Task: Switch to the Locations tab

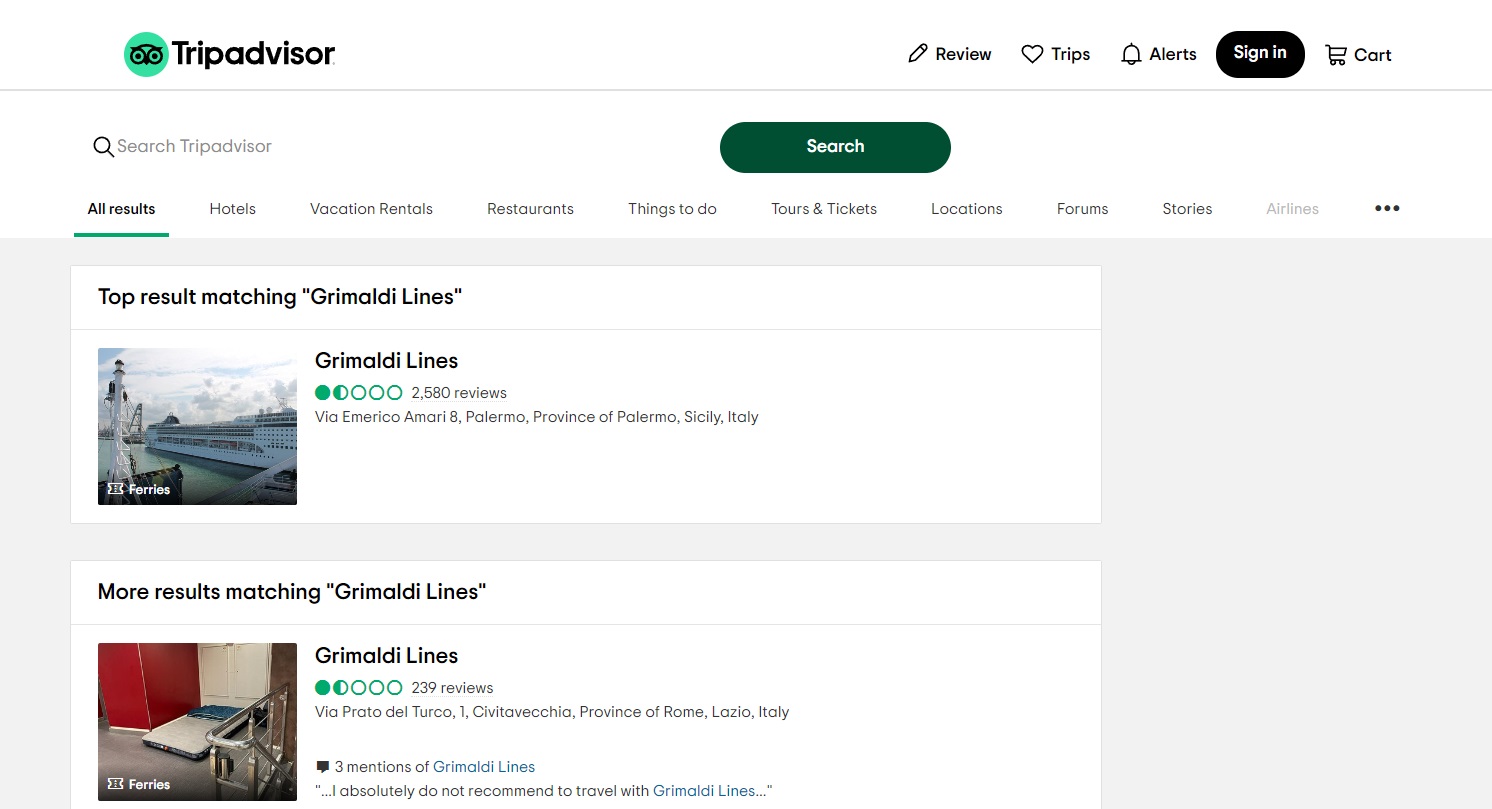Action: 966,209
